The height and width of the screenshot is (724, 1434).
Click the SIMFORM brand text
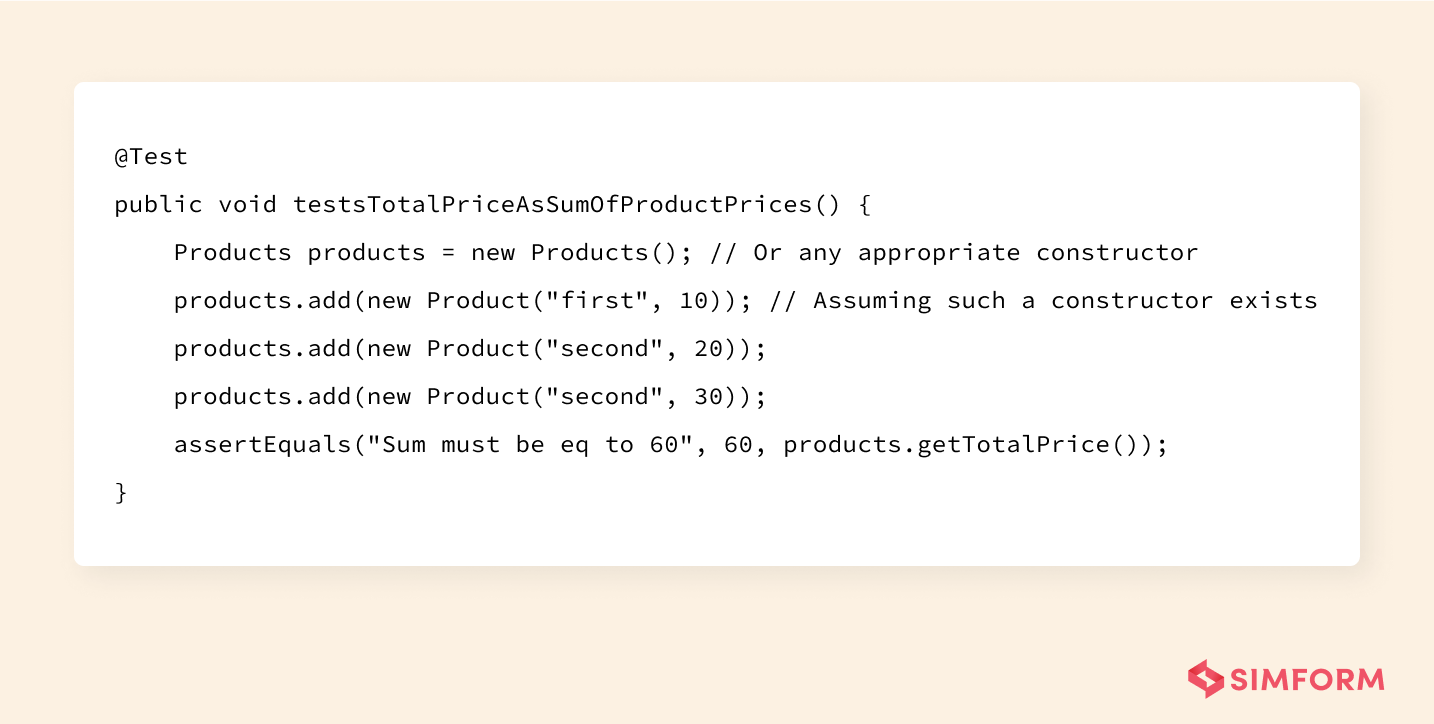1308,680
